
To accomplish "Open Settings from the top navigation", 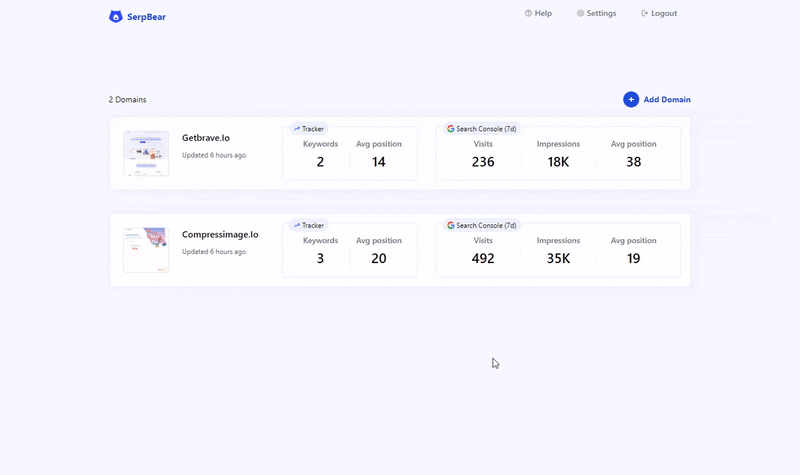I will coord(596,13).
